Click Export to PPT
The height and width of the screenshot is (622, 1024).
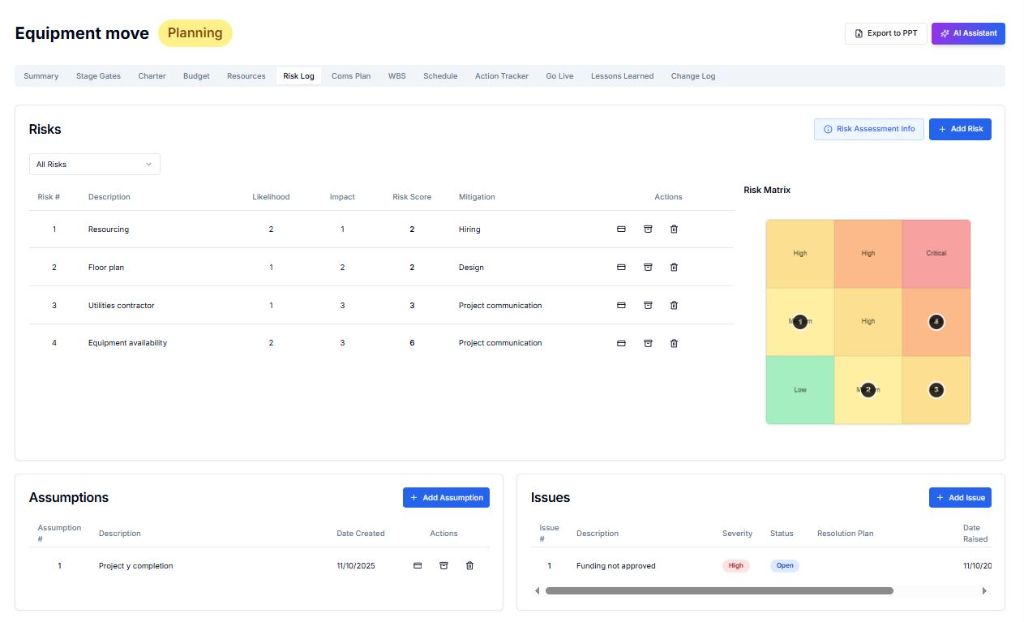(885, 33)
